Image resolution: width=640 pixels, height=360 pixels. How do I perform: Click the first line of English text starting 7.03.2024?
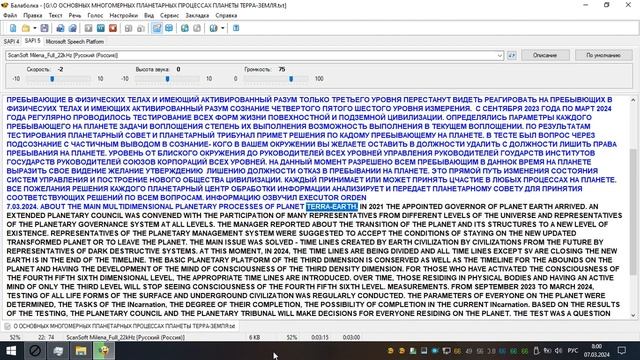point(302,207)
